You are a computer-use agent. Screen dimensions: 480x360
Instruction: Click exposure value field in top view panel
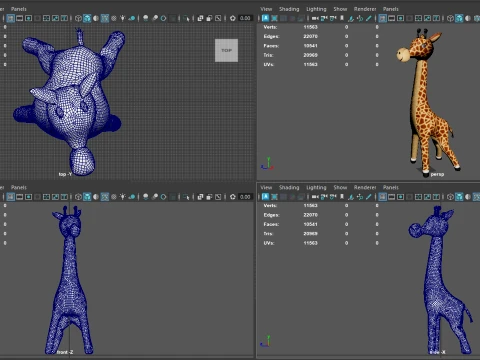[x=245, y=18]
